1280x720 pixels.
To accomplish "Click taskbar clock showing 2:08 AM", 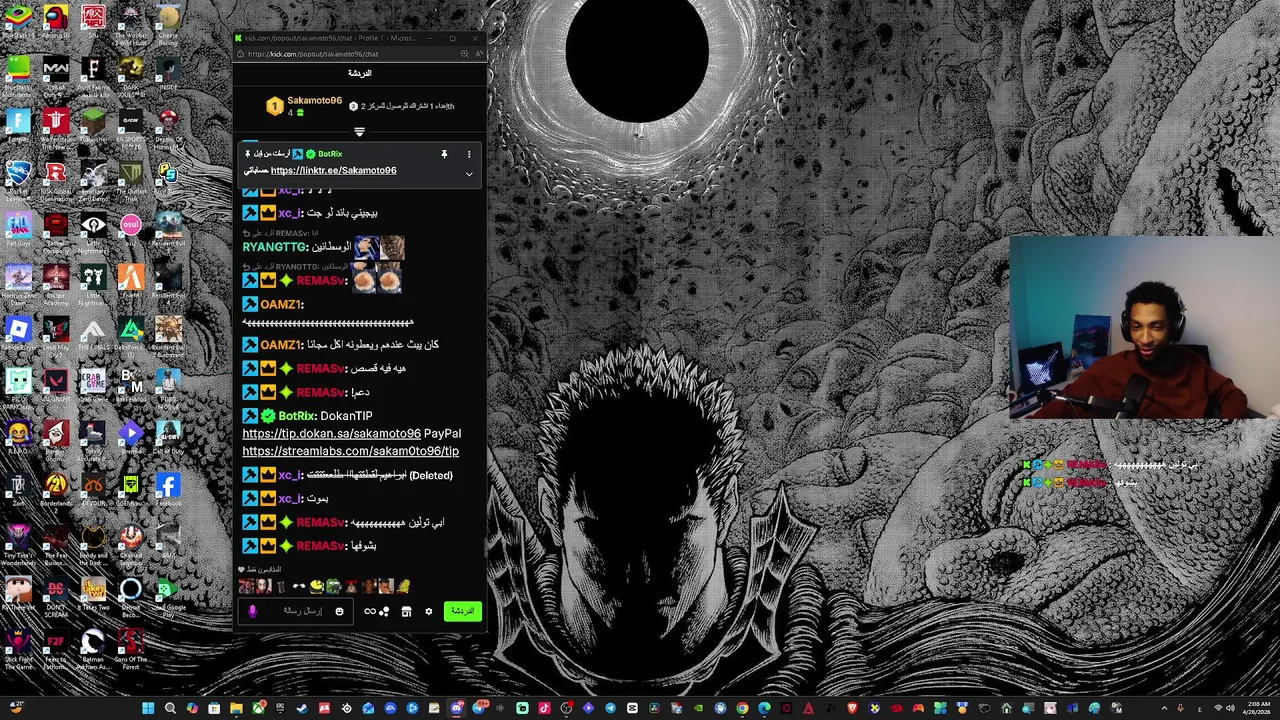I will pos(1258,709).
